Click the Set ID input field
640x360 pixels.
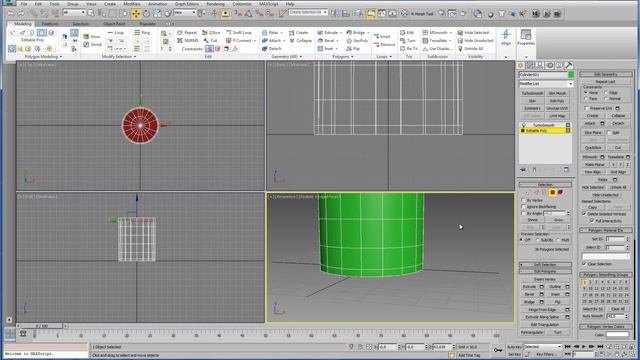click(615, 239)
